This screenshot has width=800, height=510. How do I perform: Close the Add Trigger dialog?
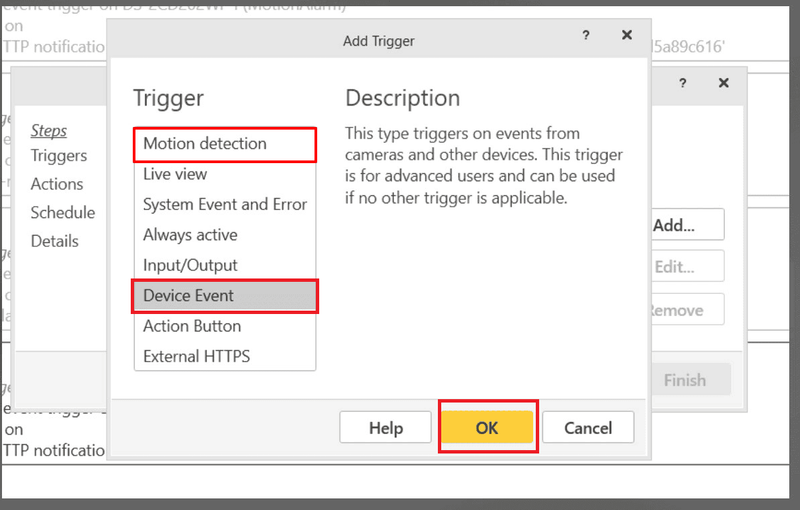pos(627,35)
